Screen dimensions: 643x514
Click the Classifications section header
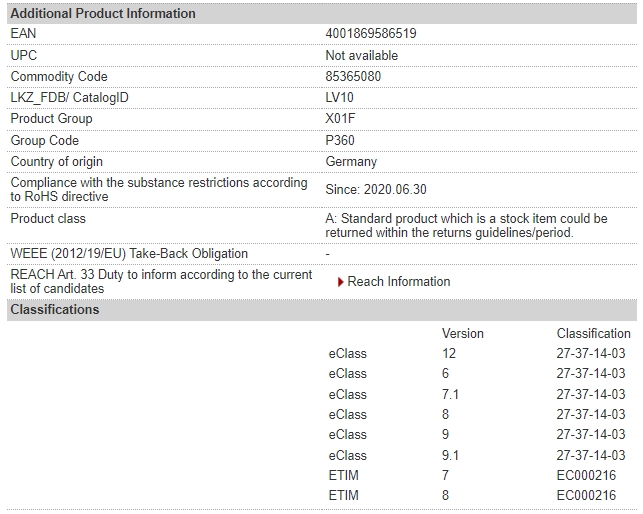coord(322,309)
